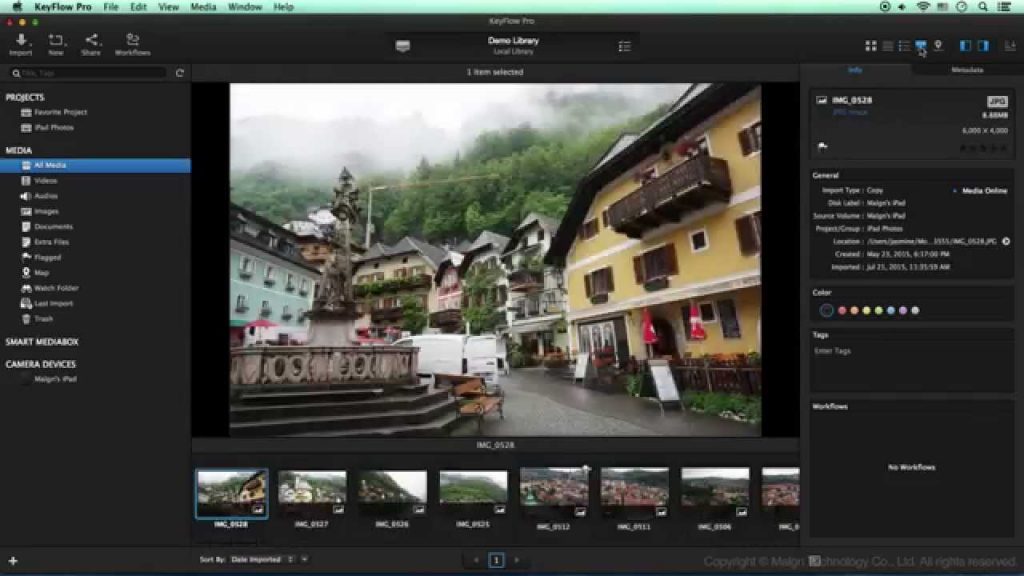The width and height of the screenshot is (1024, 576).
Task: Click the Import toolbar icon
Action: pos(21,44)
